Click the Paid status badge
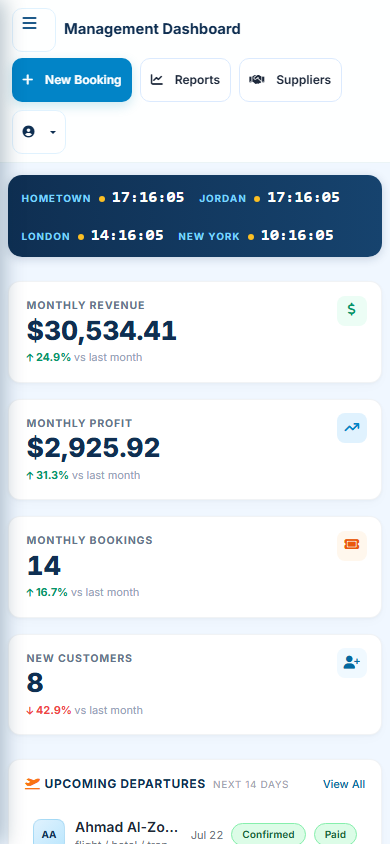The width and height of the screenshot is (390, 844). click(335, 834)
